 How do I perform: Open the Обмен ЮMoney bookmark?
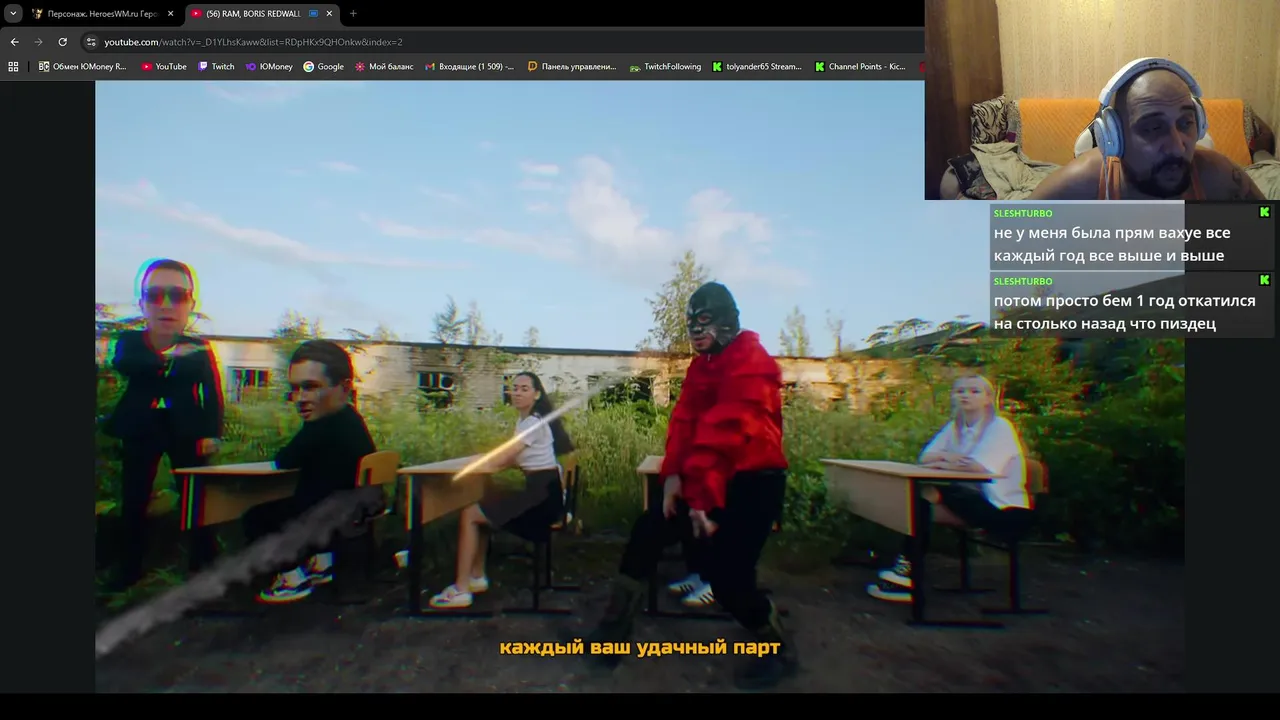pos(82,67)
